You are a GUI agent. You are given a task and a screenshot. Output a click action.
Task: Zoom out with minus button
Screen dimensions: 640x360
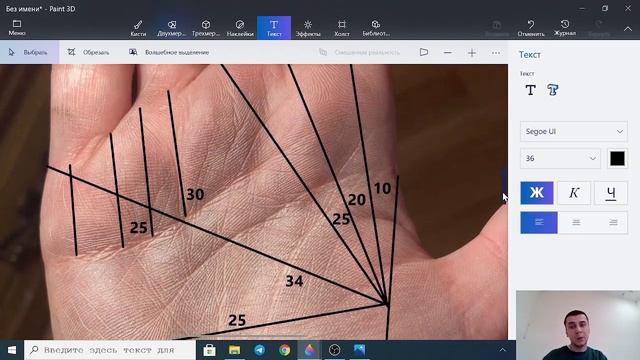447,52
